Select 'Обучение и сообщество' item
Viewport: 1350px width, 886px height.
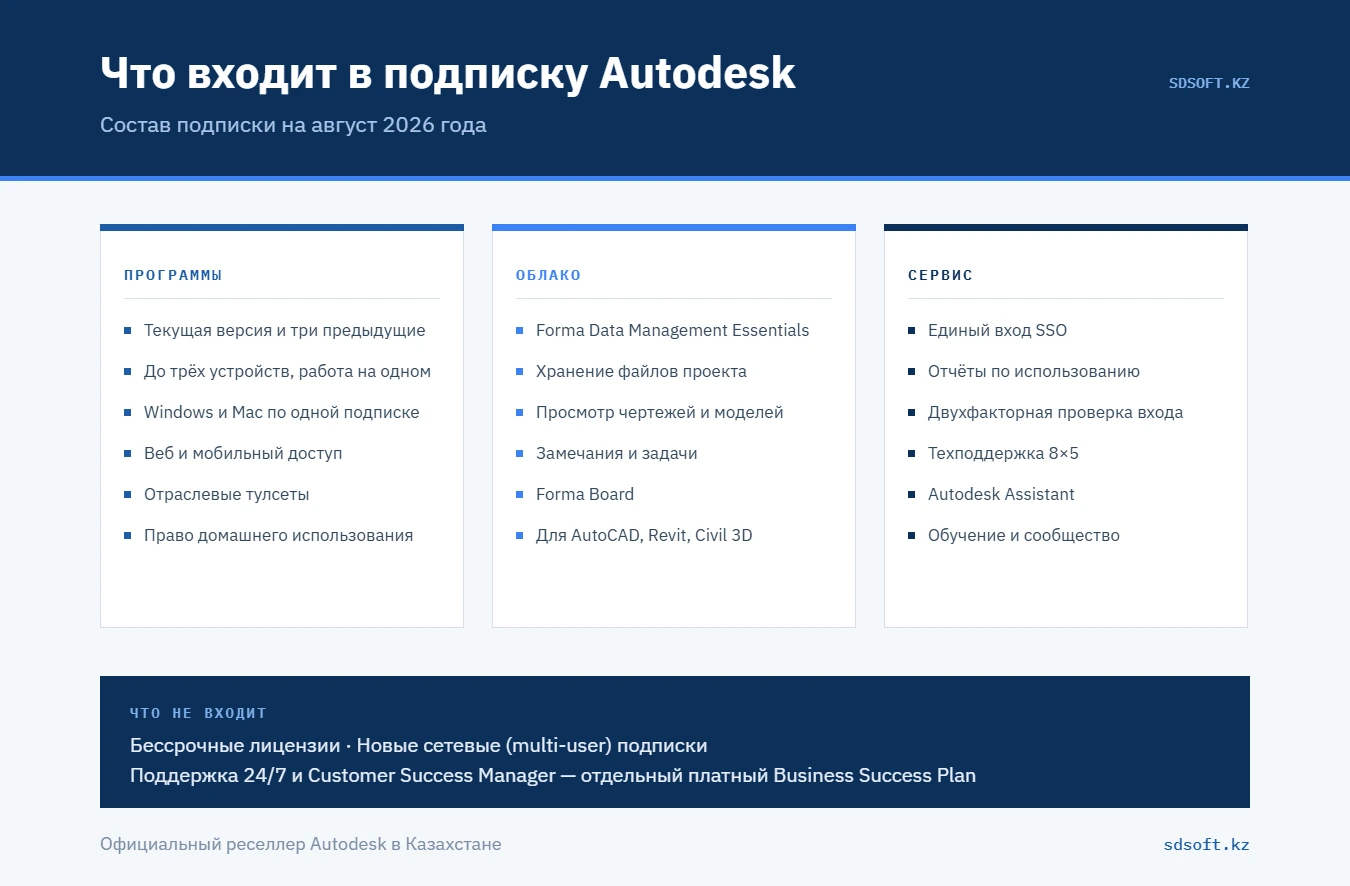pos(1023,535)
